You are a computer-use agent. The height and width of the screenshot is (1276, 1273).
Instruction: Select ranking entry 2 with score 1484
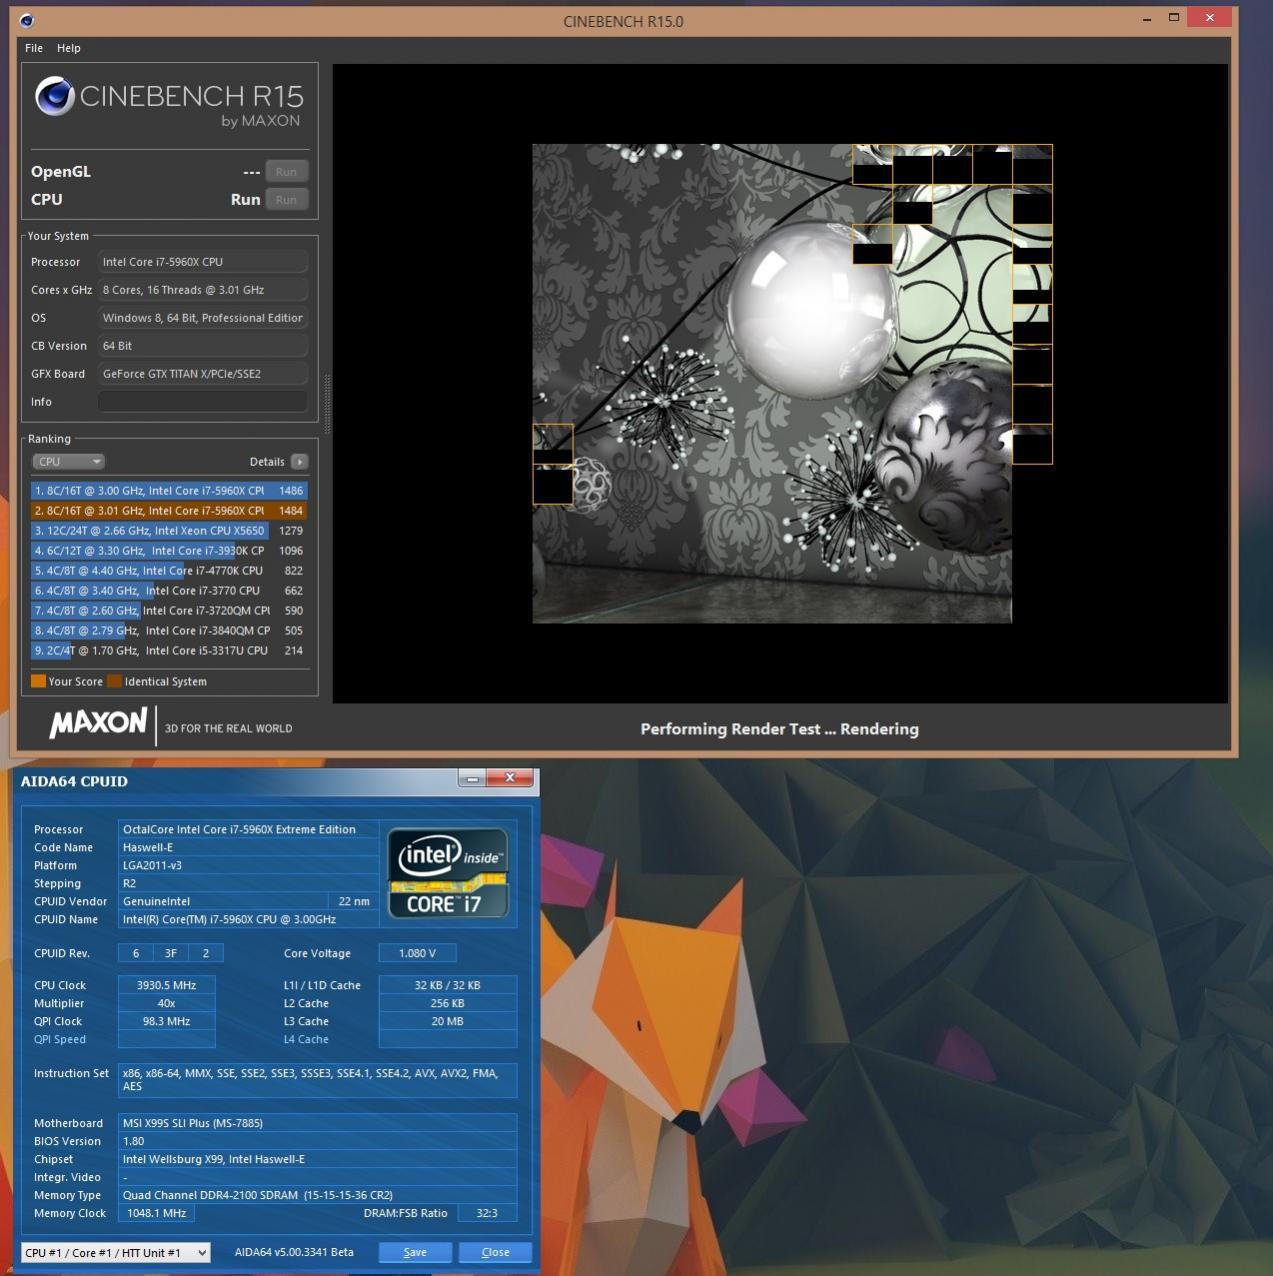coord(169,511)
